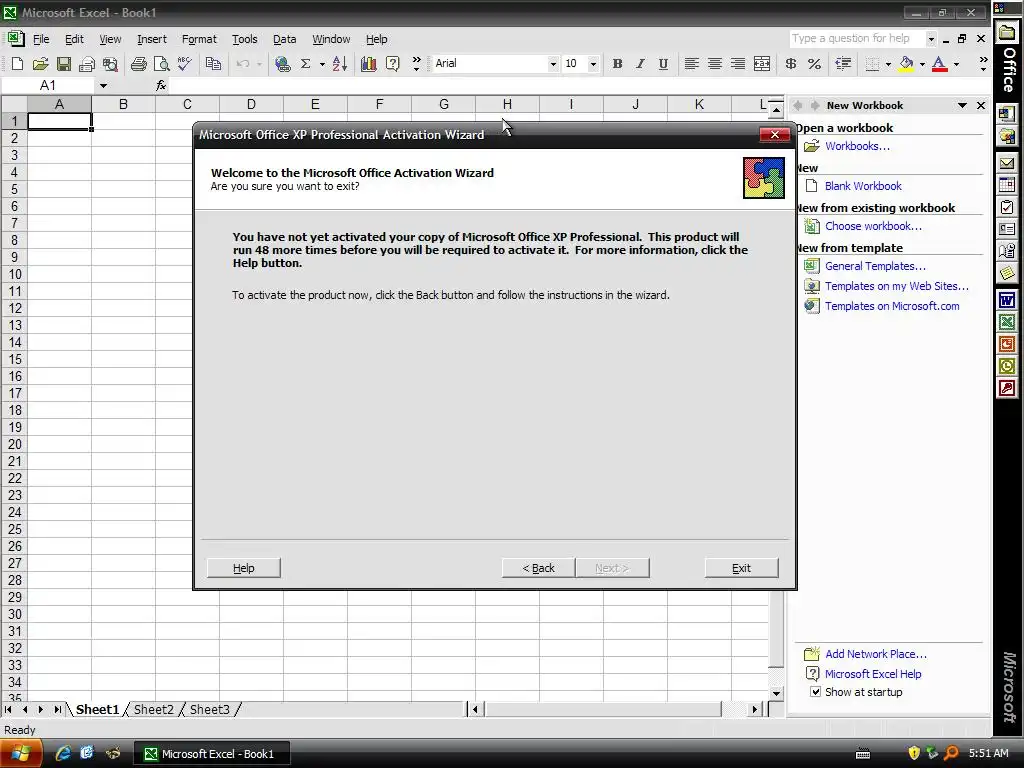Click the Fill Color paint bucket swatch
This screenshot has height=768, width=1024.
tap(906, 64)
